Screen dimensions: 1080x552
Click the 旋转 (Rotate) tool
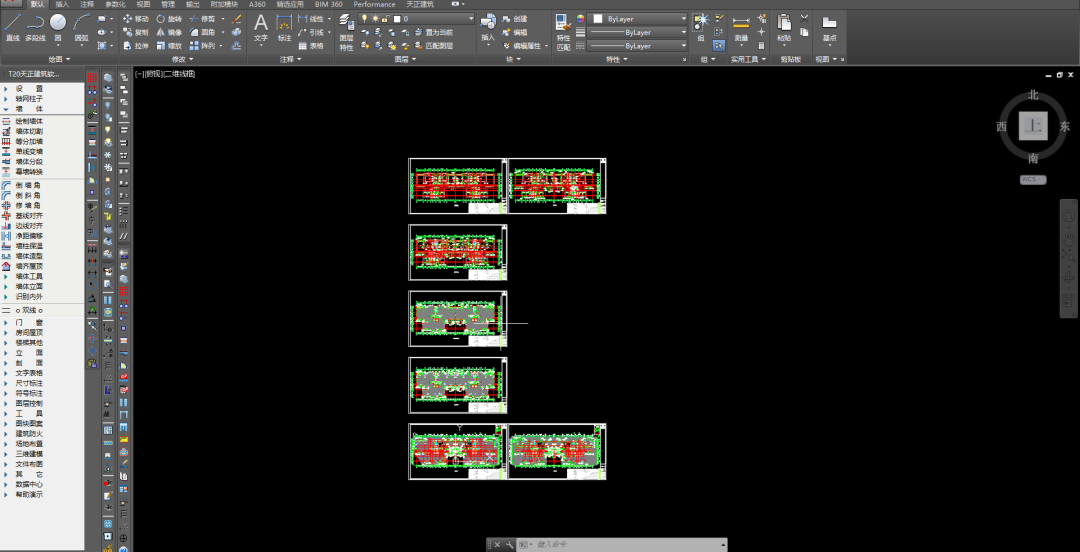pyautogui.click(x=169, y=19)
